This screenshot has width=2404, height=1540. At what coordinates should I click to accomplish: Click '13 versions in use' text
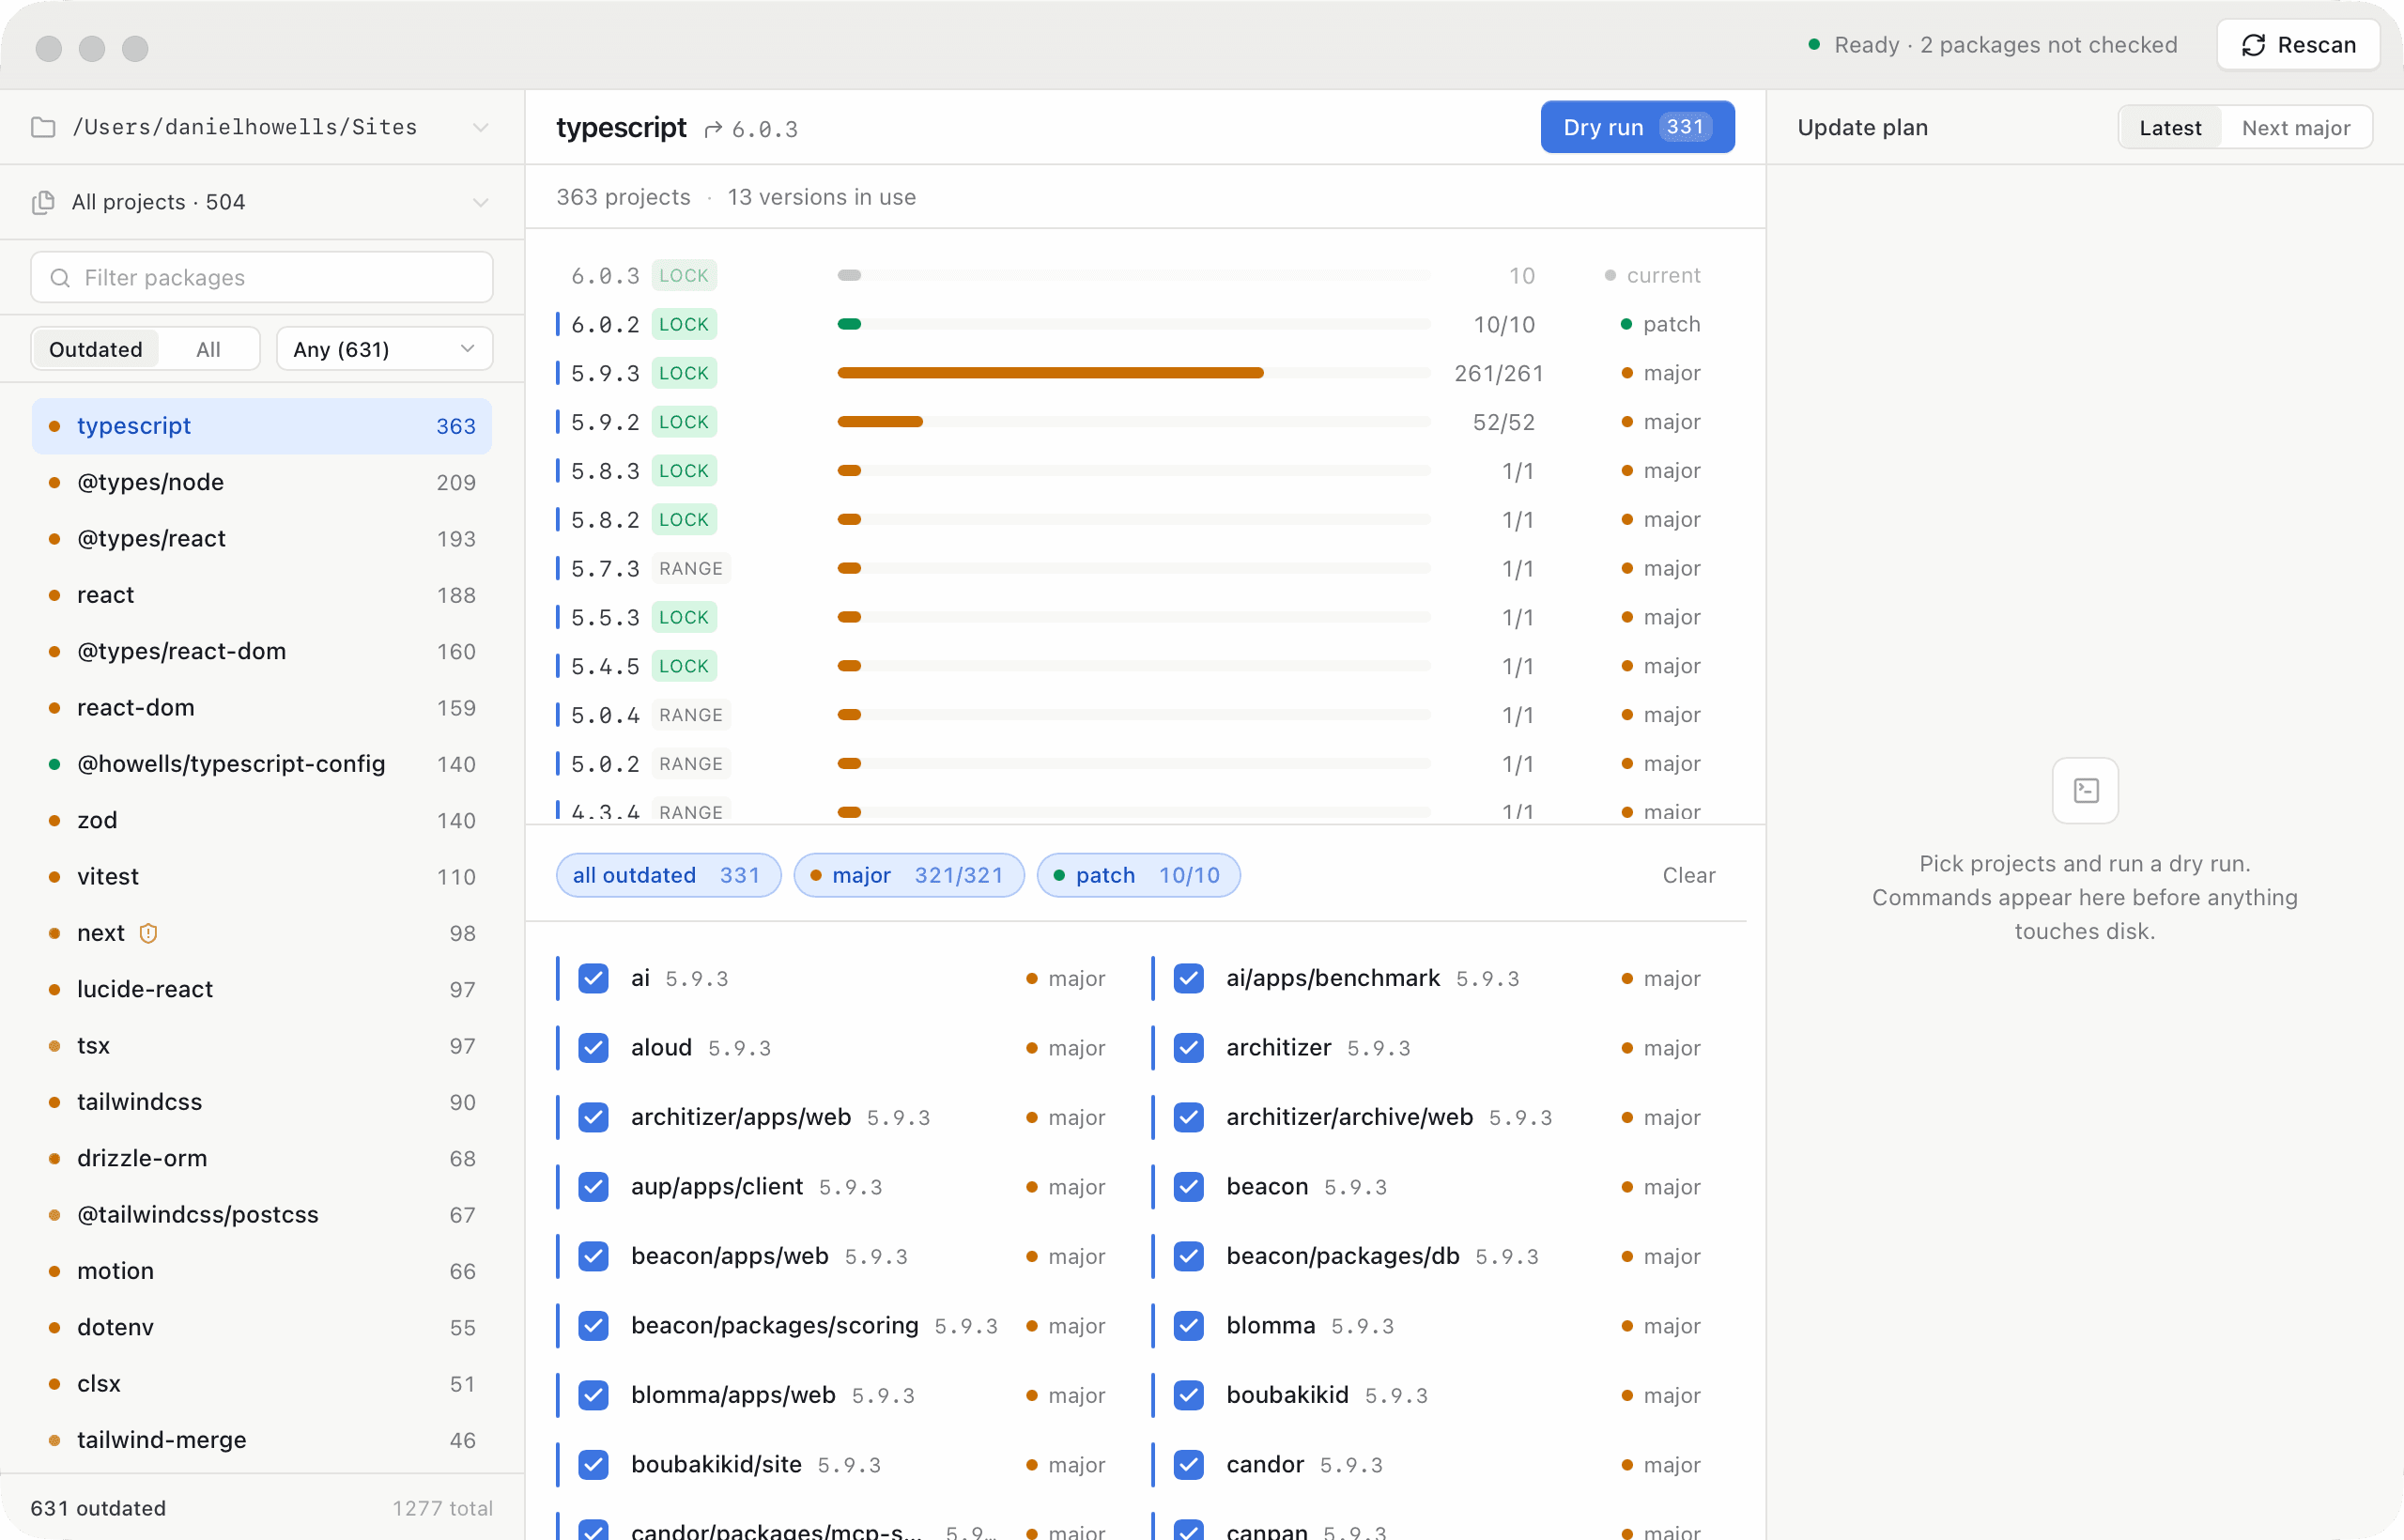821,197
